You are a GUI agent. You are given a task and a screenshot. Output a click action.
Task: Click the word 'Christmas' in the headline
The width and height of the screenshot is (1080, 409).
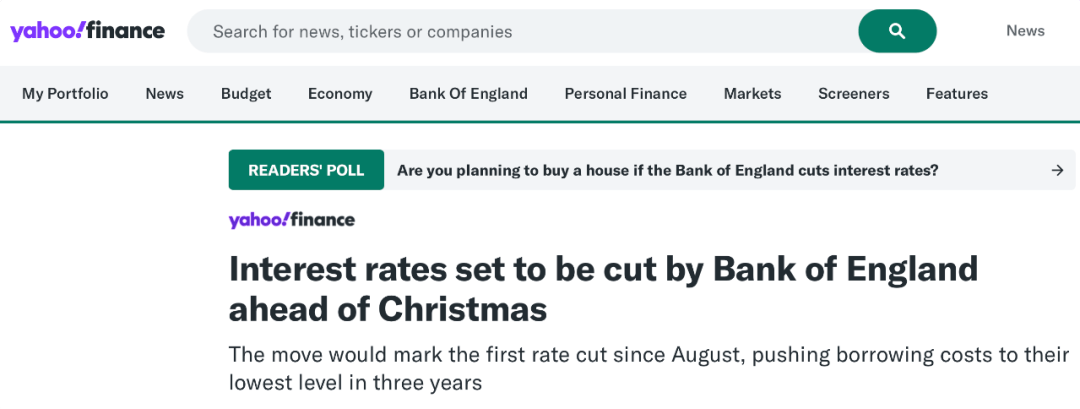tap(462, 309)
